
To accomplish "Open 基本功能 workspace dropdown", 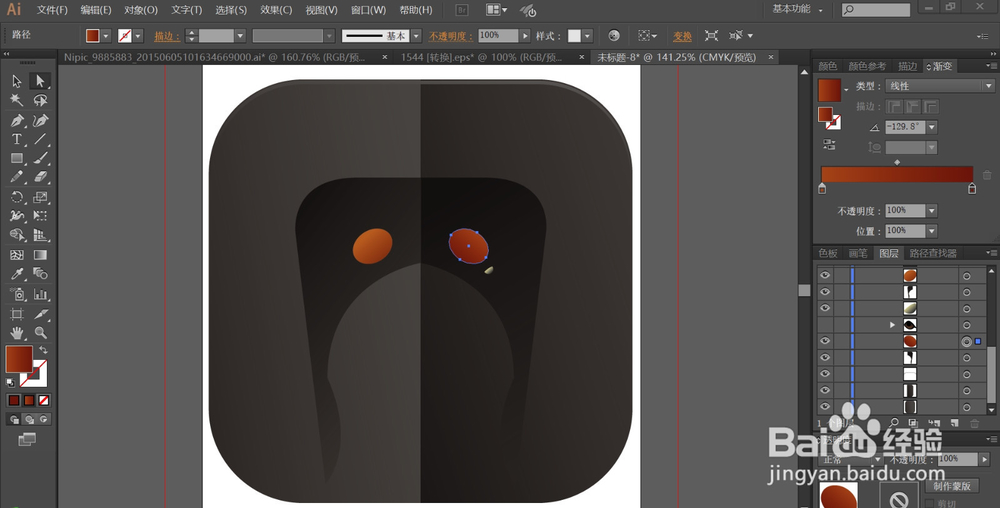I will [798, 10].
